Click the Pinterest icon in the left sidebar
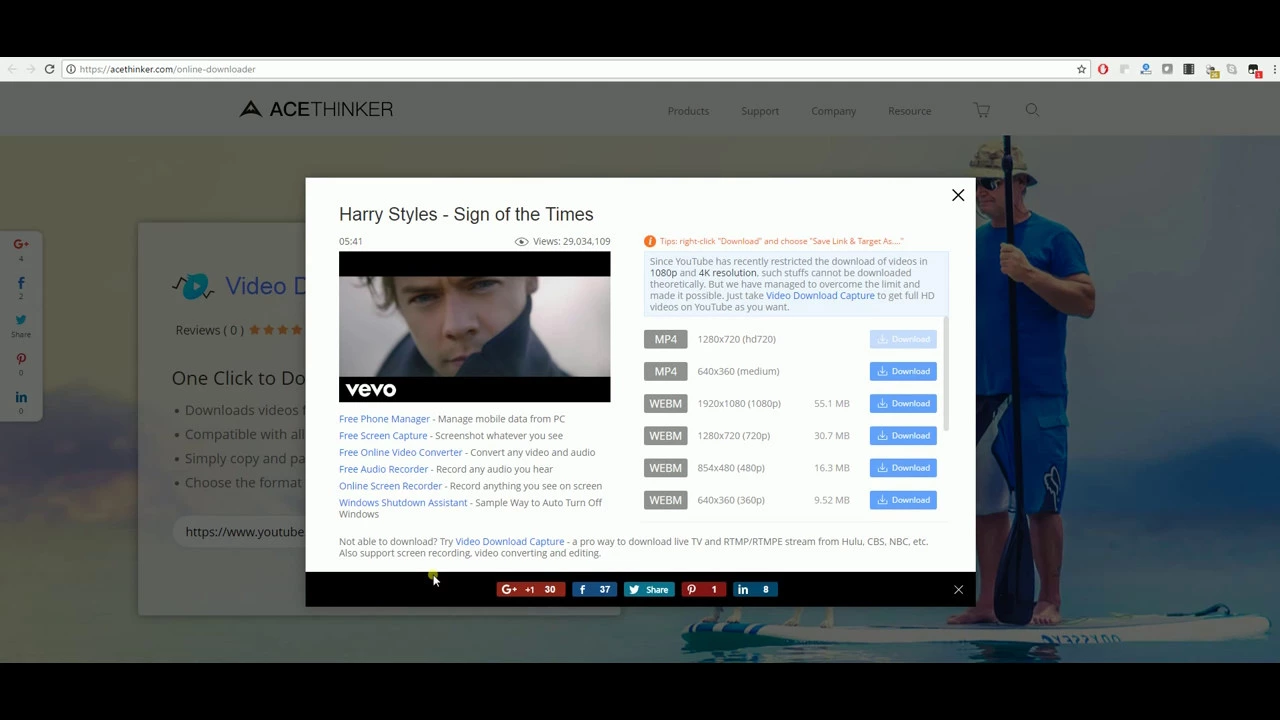 coord(21,359)
